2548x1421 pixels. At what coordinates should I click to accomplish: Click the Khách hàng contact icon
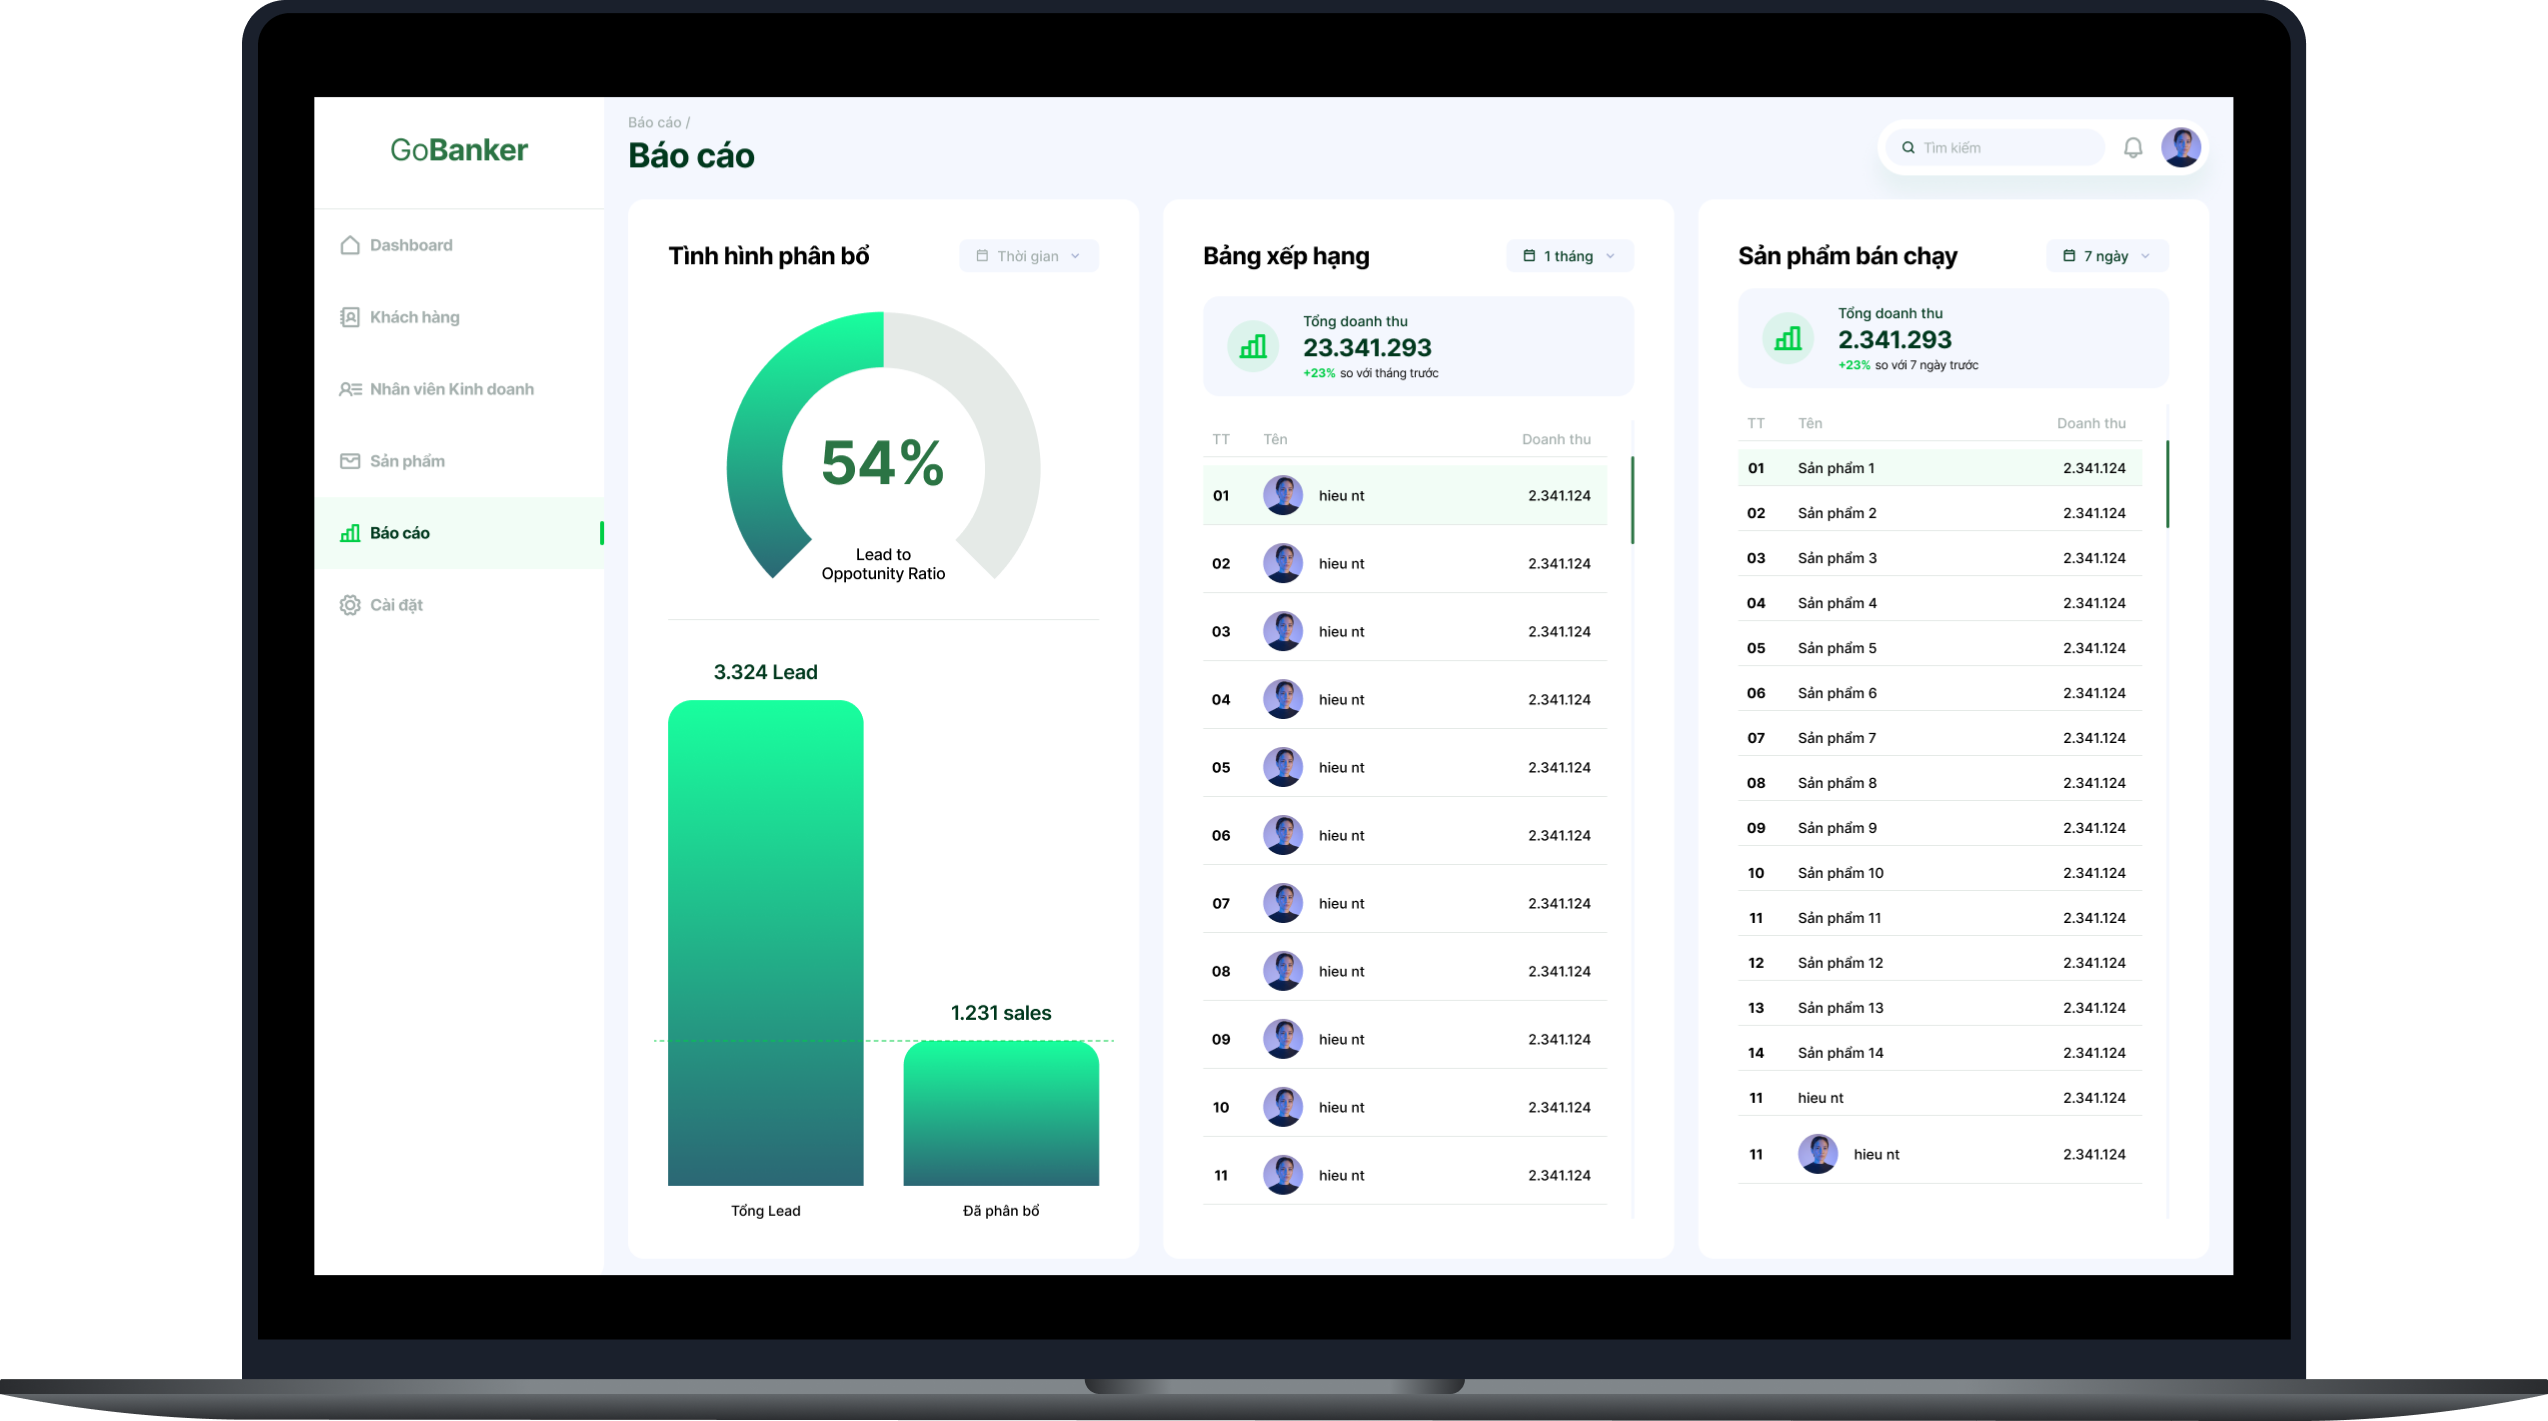[x=349, y=317]
